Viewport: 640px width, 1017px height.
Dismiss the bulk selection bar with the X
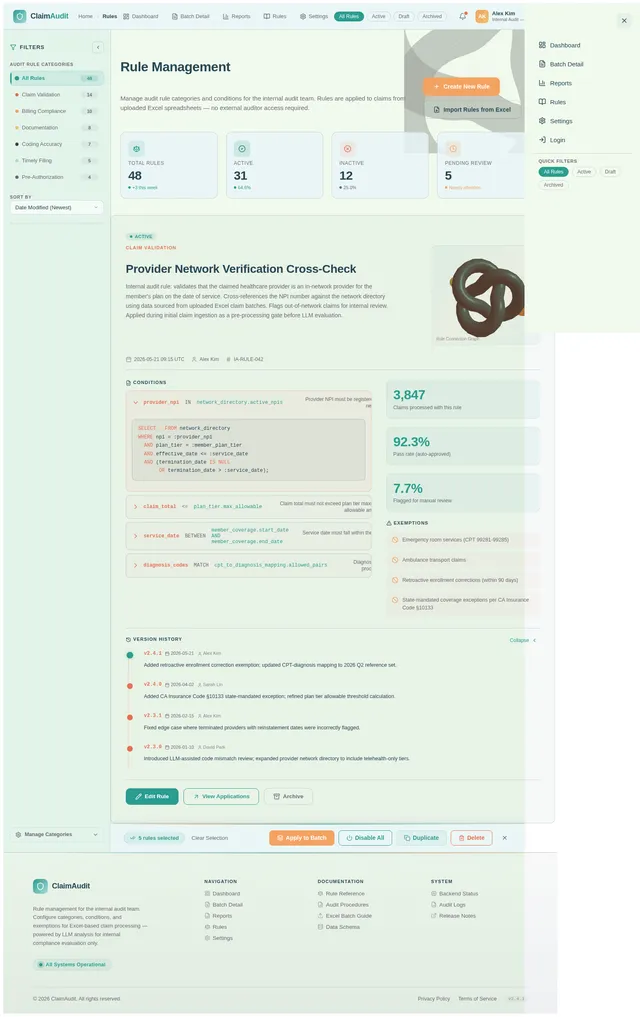click(x=504, y=838)
